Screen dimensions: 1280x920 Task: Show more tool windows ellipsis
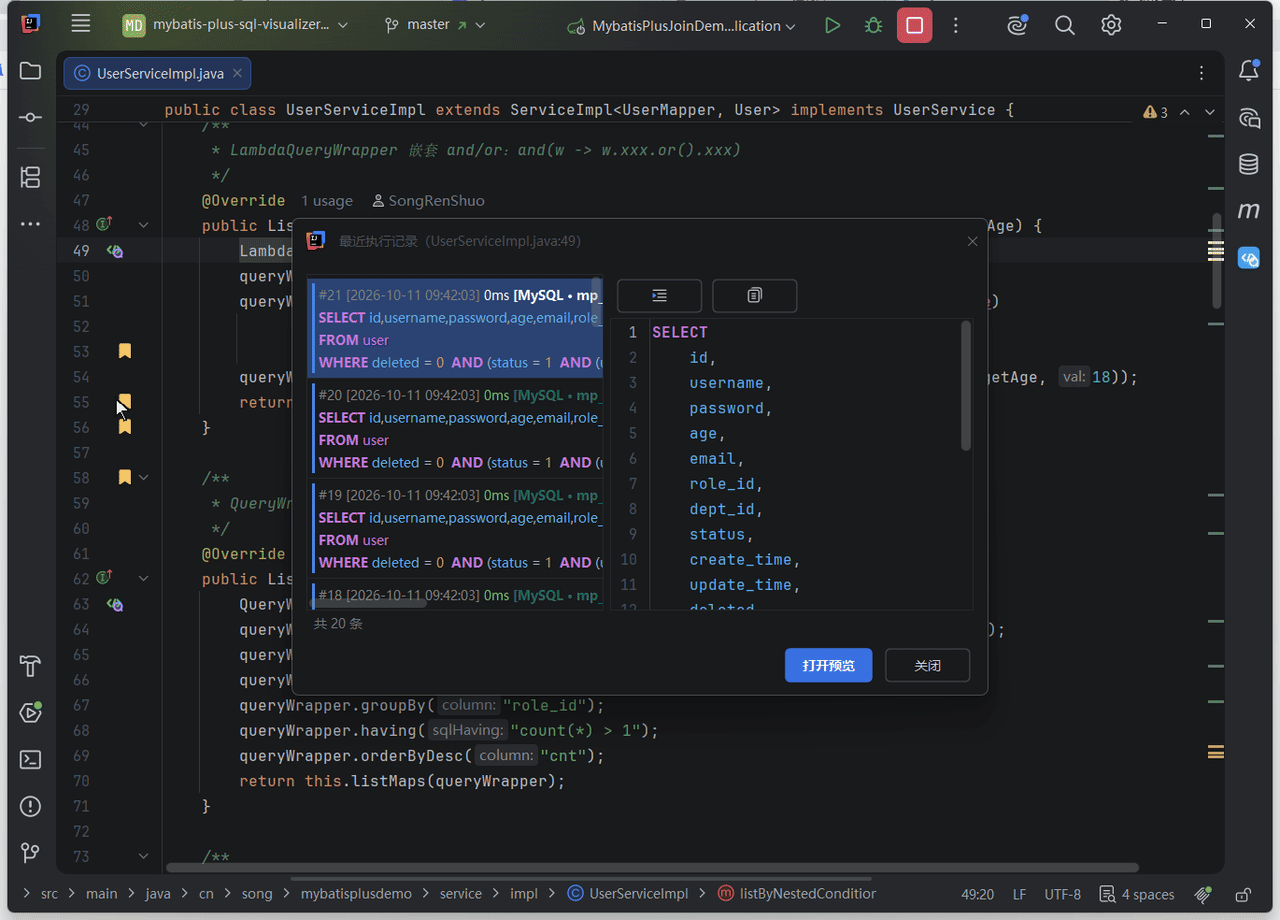click(30, 224)
